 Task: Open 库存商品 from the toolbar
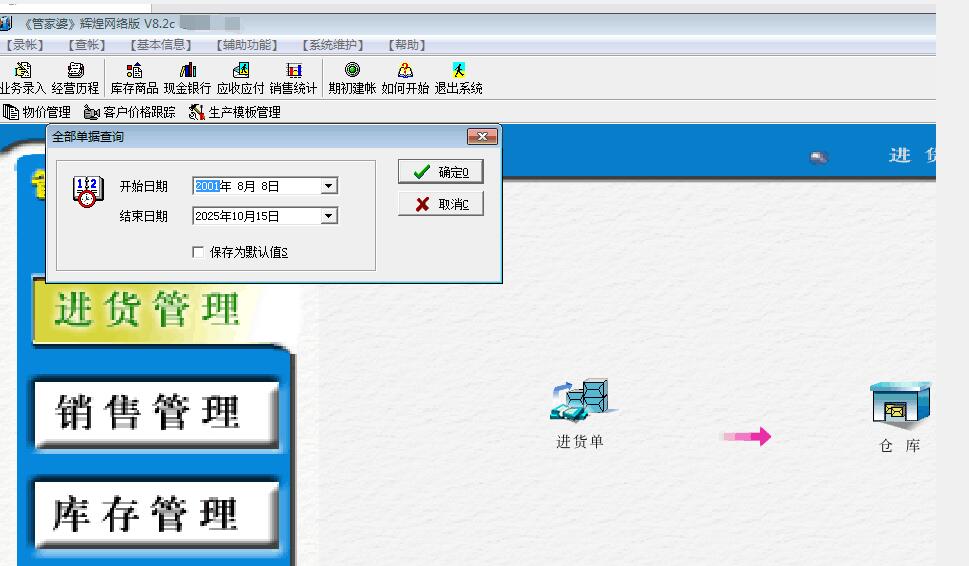(134, 71)
